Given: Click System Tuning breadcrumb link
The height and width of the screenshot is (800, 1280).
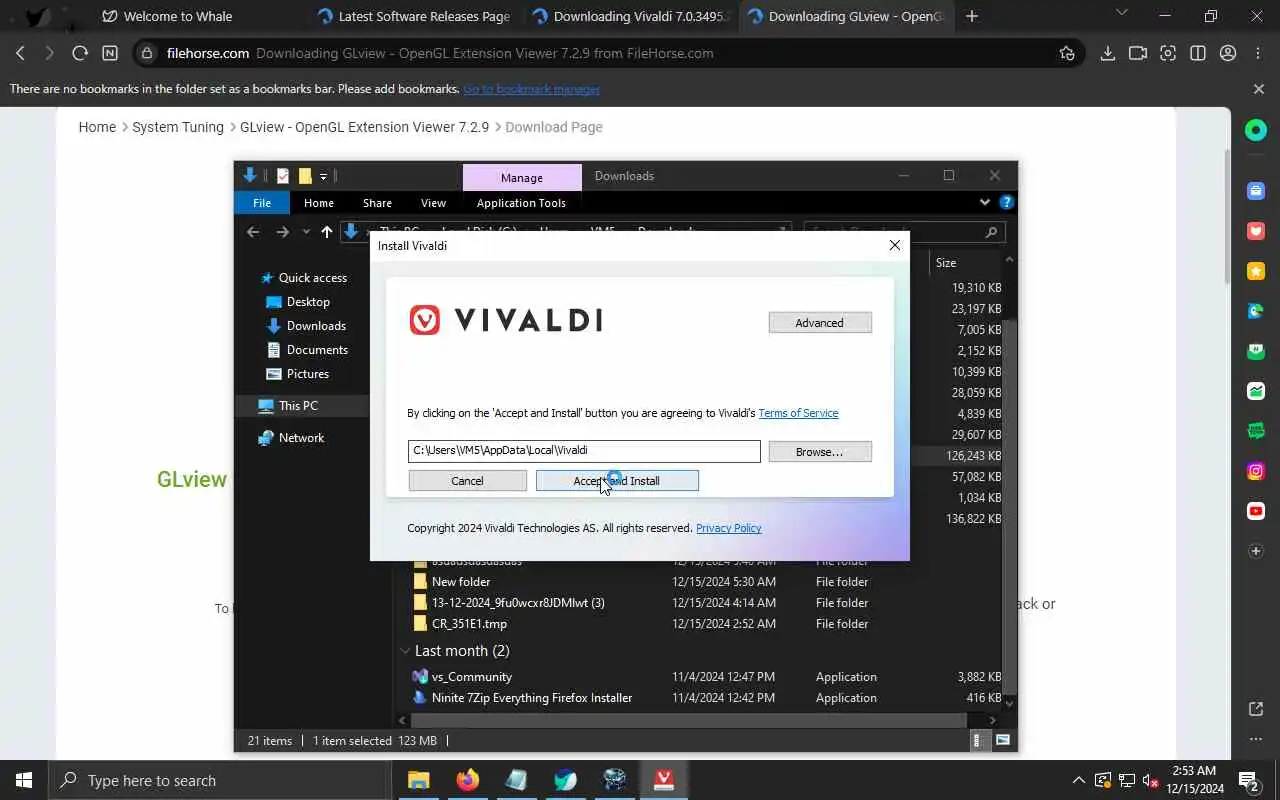Looking at the screenshot, I should [x=178, y=127].
